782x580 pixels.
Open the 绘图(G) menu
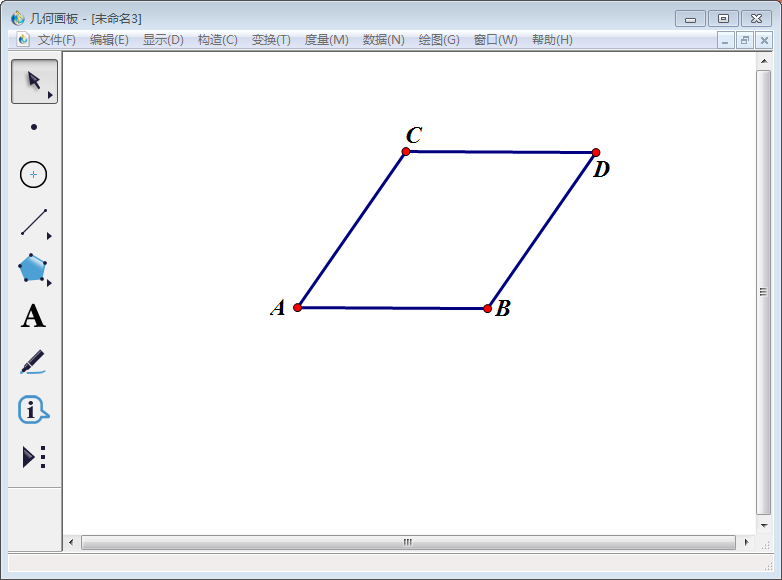pyautogui.click(x=439, y=40)
